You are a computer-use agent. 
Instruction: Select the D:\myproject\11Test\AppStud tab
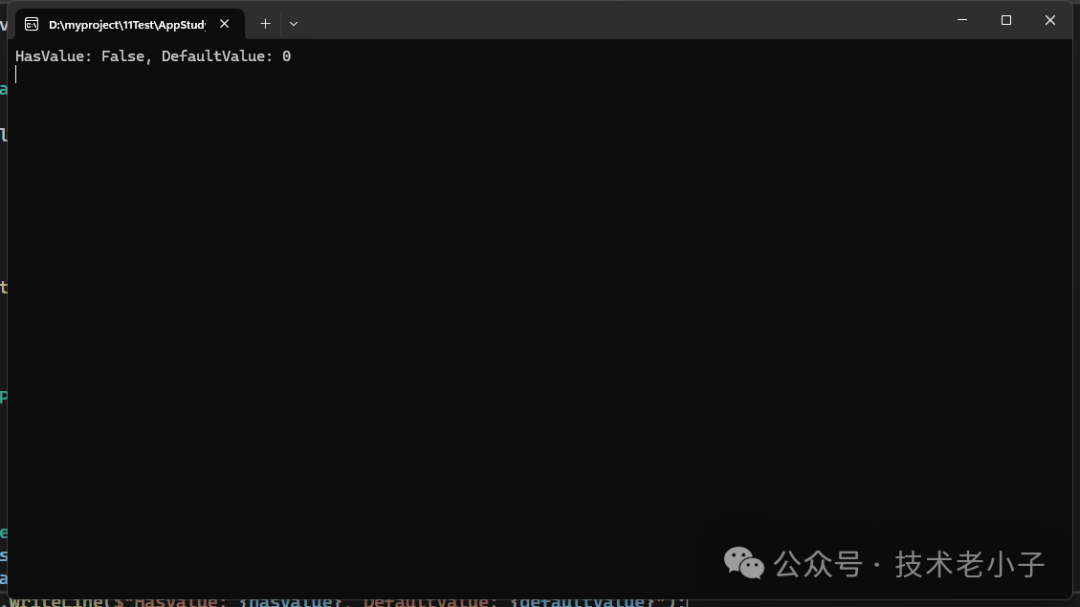126,23
